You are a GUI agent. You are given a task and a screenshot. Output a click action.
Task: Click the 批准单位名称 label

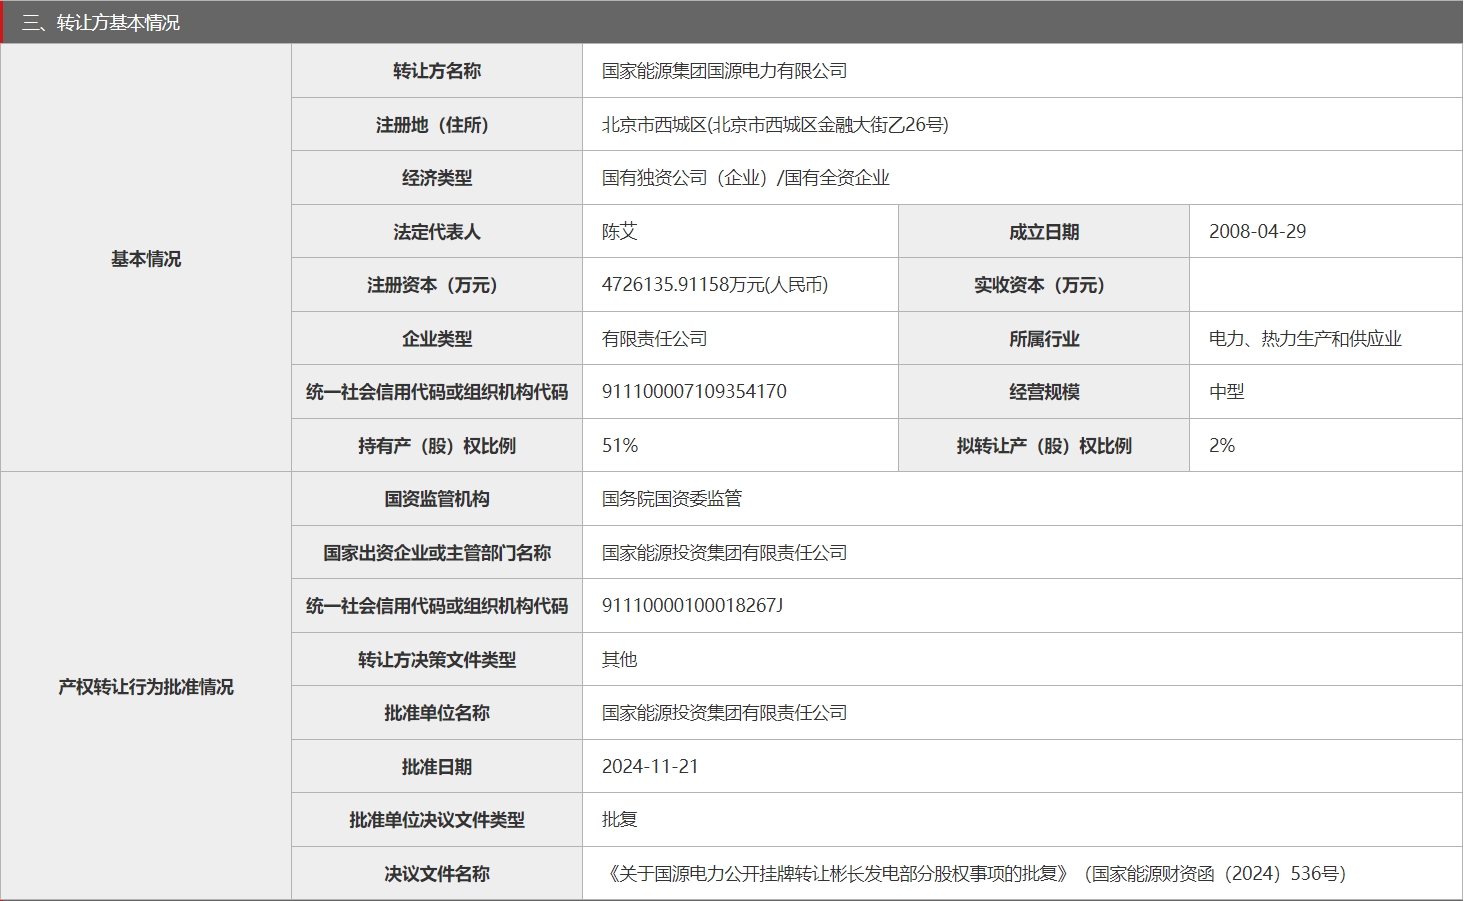(x=437, y=713)
